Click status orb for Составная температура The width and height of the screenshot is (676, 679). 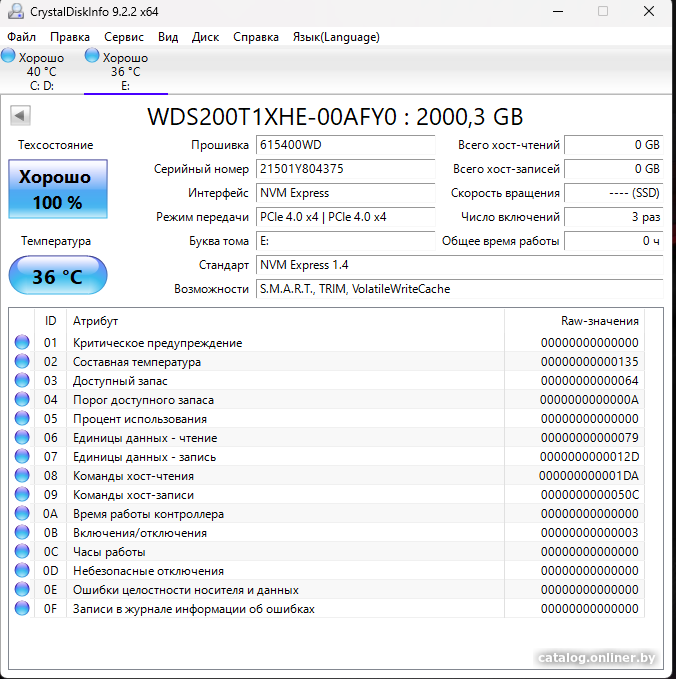tap(22, 361)
